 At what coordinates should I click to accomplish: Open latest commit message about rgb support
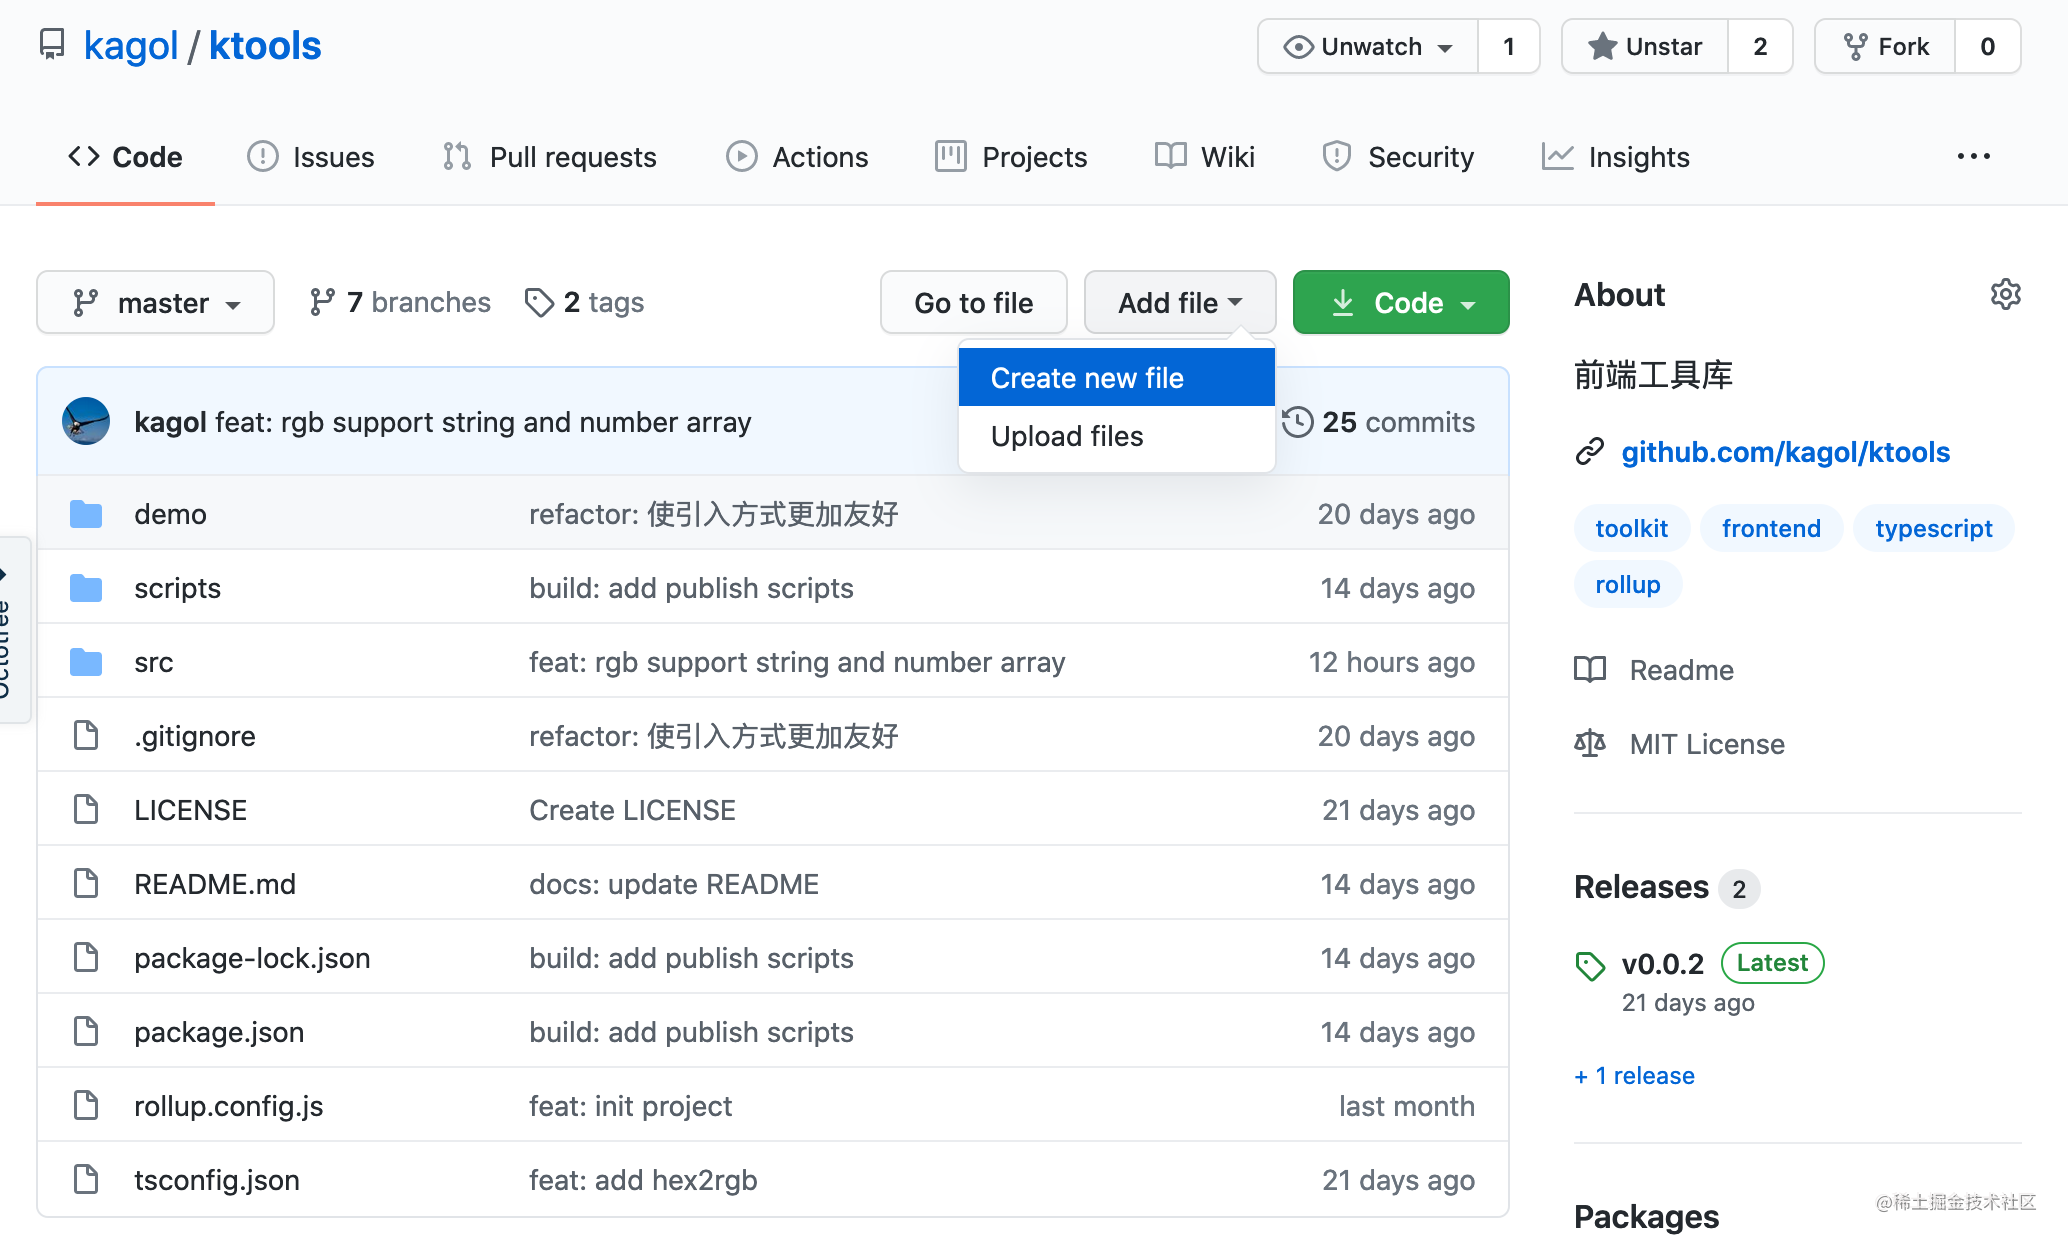[x=484, y=422]
